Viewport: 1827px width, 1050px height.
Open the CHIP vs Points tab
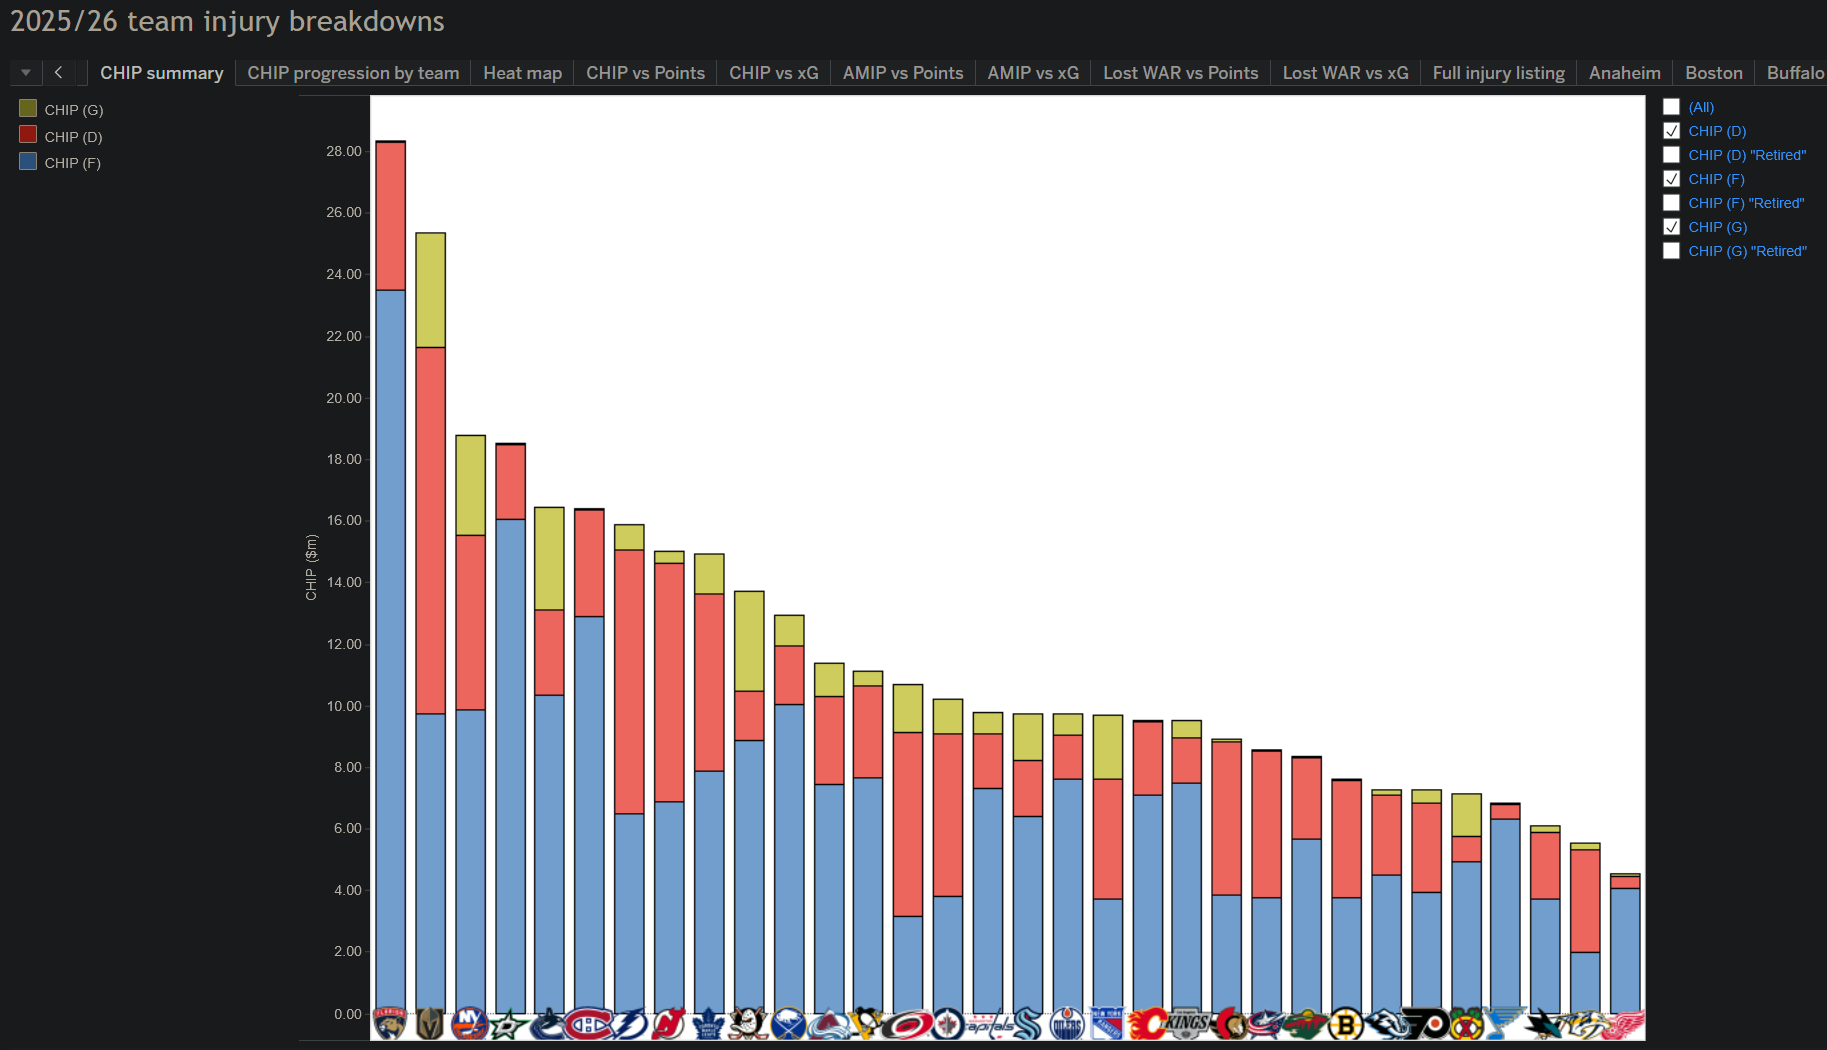point(645,73)
